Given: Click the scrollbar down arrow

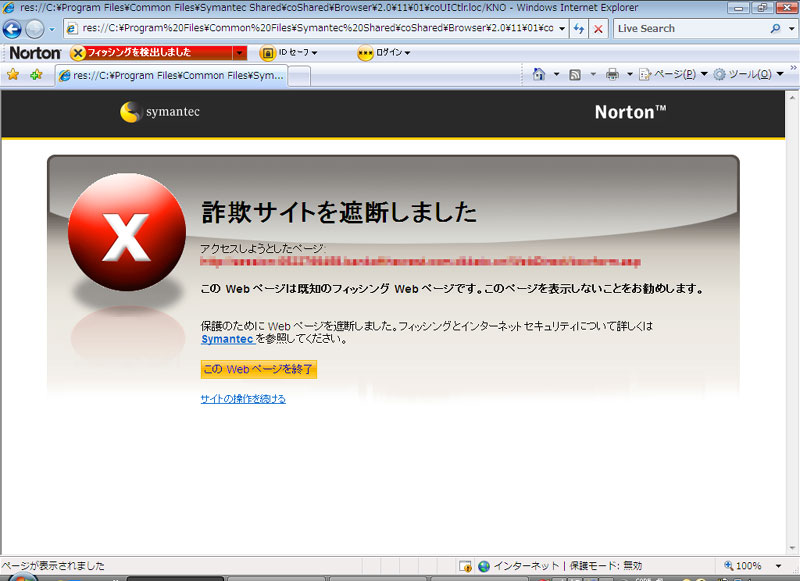Looking at the screenshot, I should [792, 548].
